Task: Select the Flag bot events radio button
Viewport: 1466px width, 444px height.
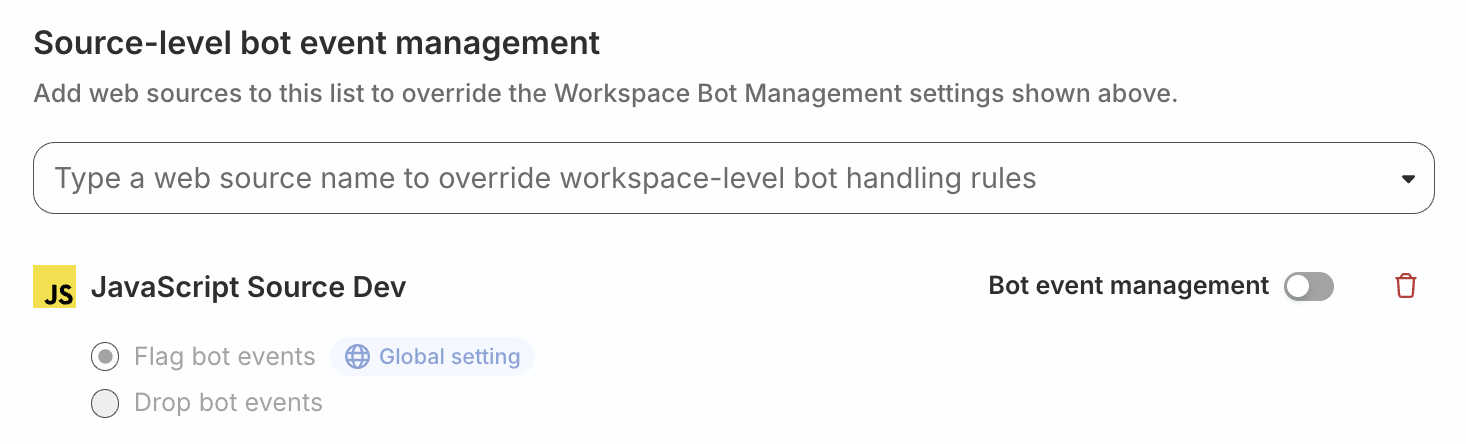Action: [x=104, y=356]
